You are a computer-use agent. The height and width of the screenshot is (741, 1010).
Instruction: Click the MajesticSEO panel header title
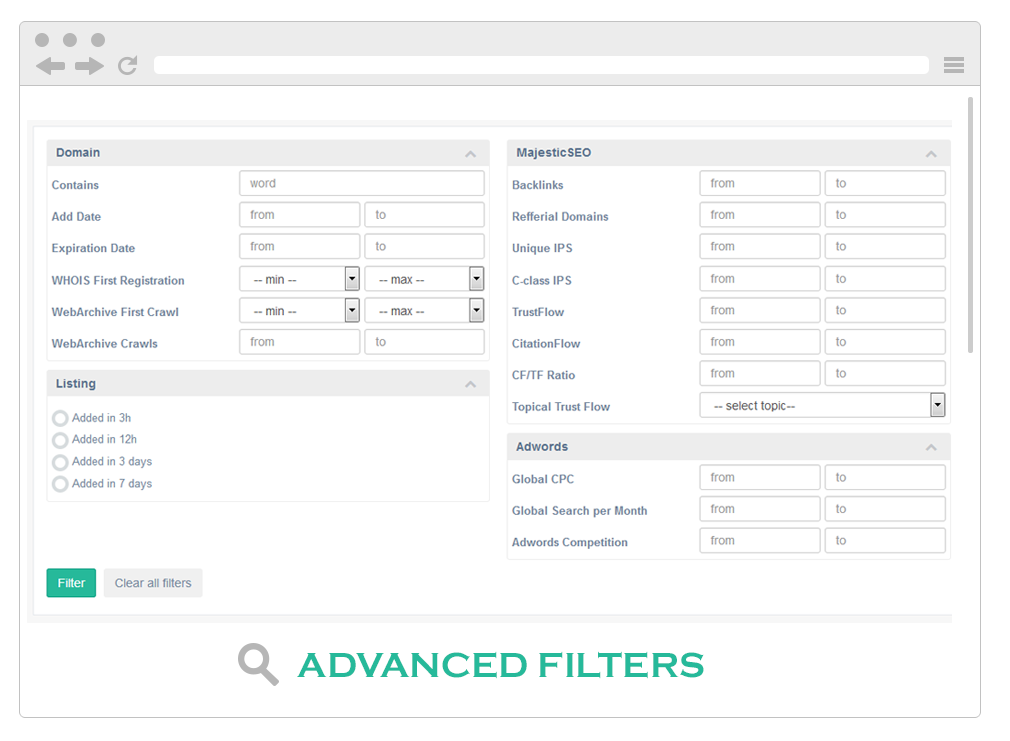pyautogui.click(x=553, y=153)
